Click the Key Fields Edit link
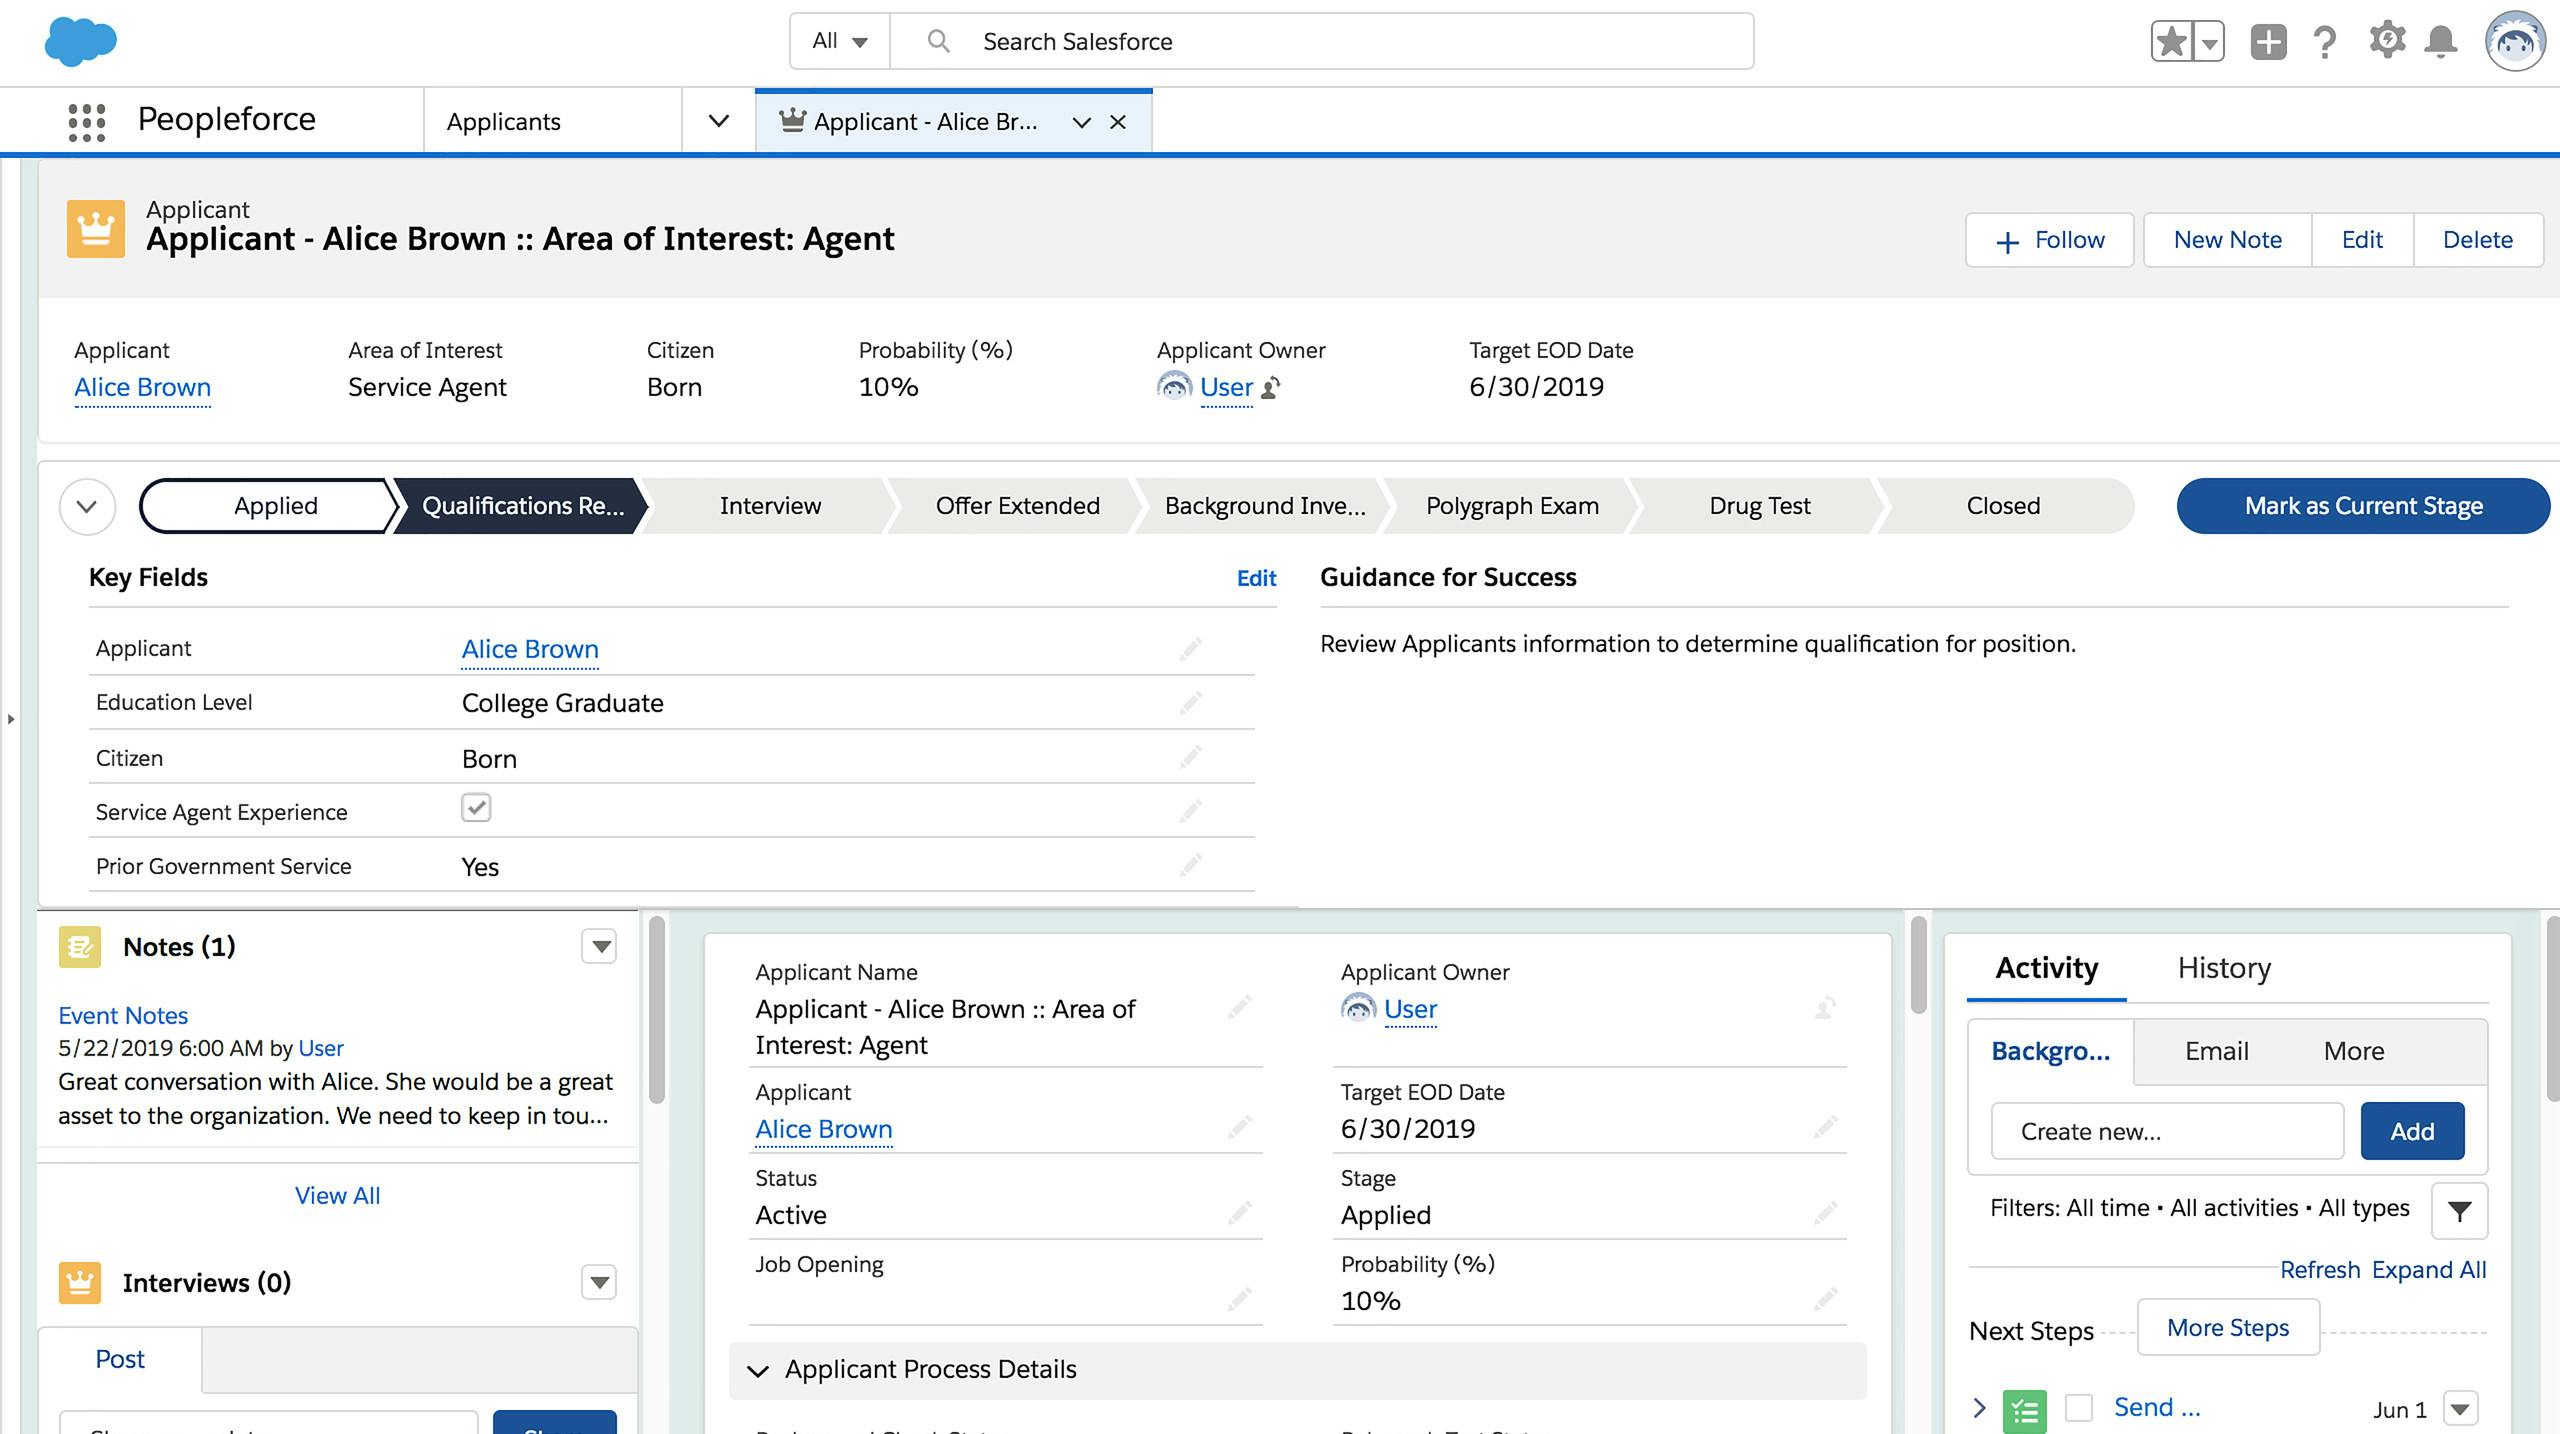Screen dimensions: 2560x1434 (x=1256, y=578)
